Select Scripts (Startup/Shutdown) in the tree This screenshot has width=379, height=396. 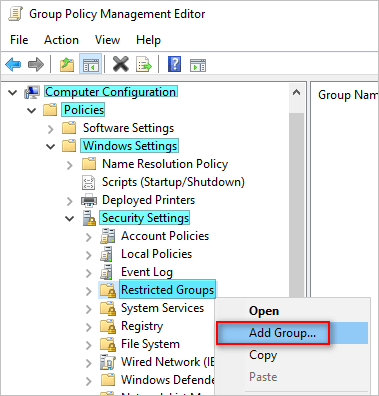pyautogui.click(x=173, y=182)
